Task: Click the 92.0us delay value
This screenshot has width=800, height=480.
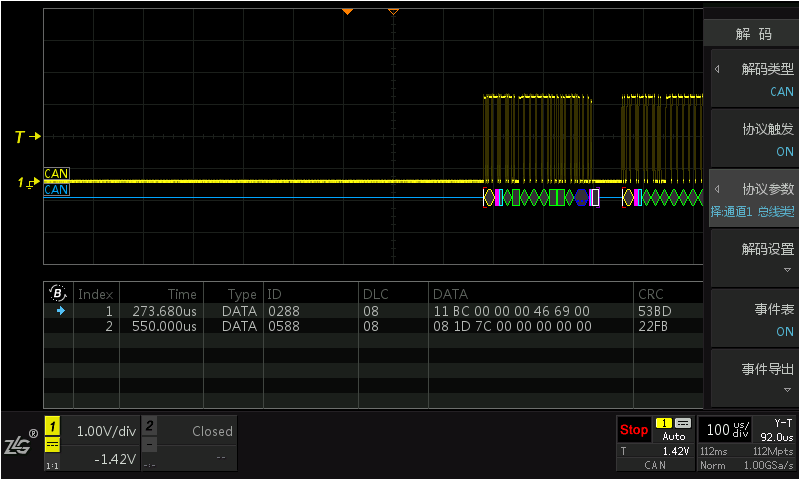Action: click(777, 437)
